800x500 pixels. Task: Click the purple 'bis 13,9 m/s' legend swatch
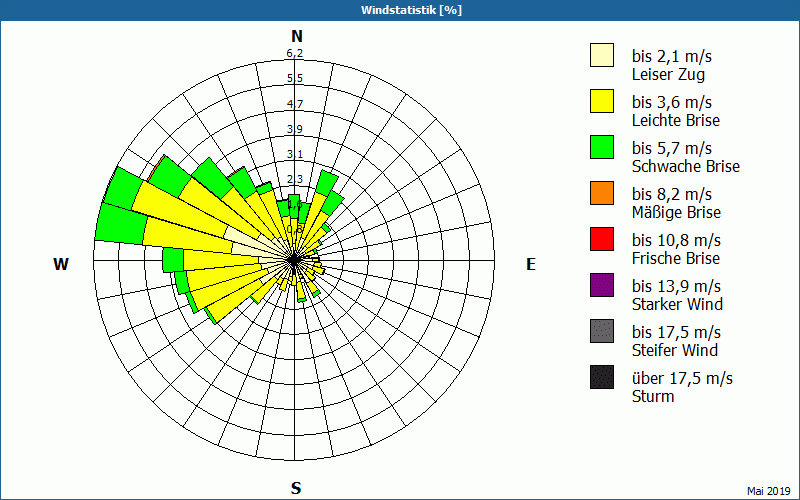(602, 285)
